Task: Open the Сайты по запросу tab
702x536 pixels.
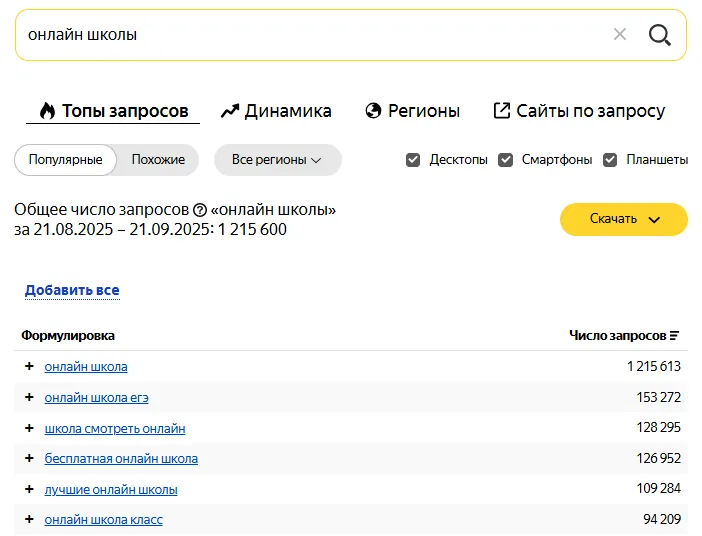Action: pos(579,111)
